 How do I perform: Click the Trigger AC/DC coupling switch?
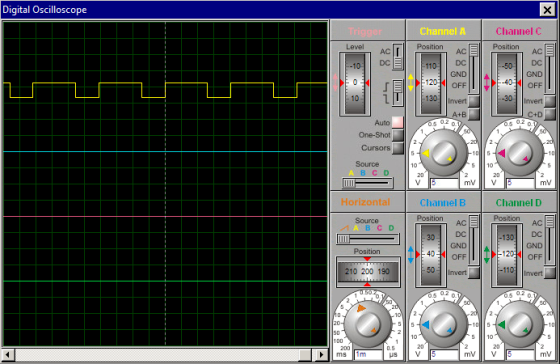click(x=398, y=57)
